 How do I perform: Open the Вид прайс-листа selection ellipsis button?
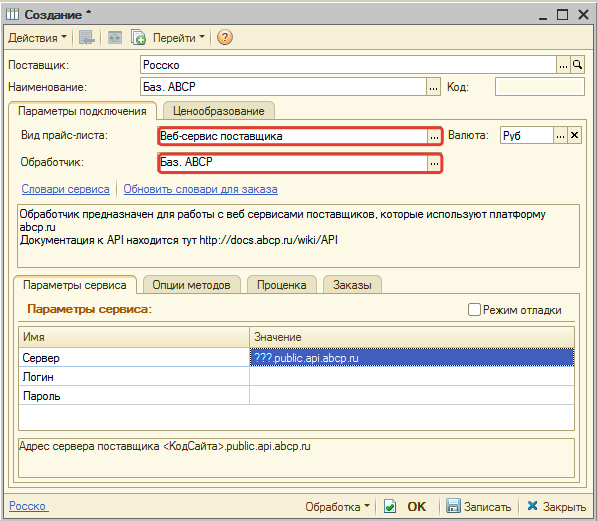pos(434,137)
